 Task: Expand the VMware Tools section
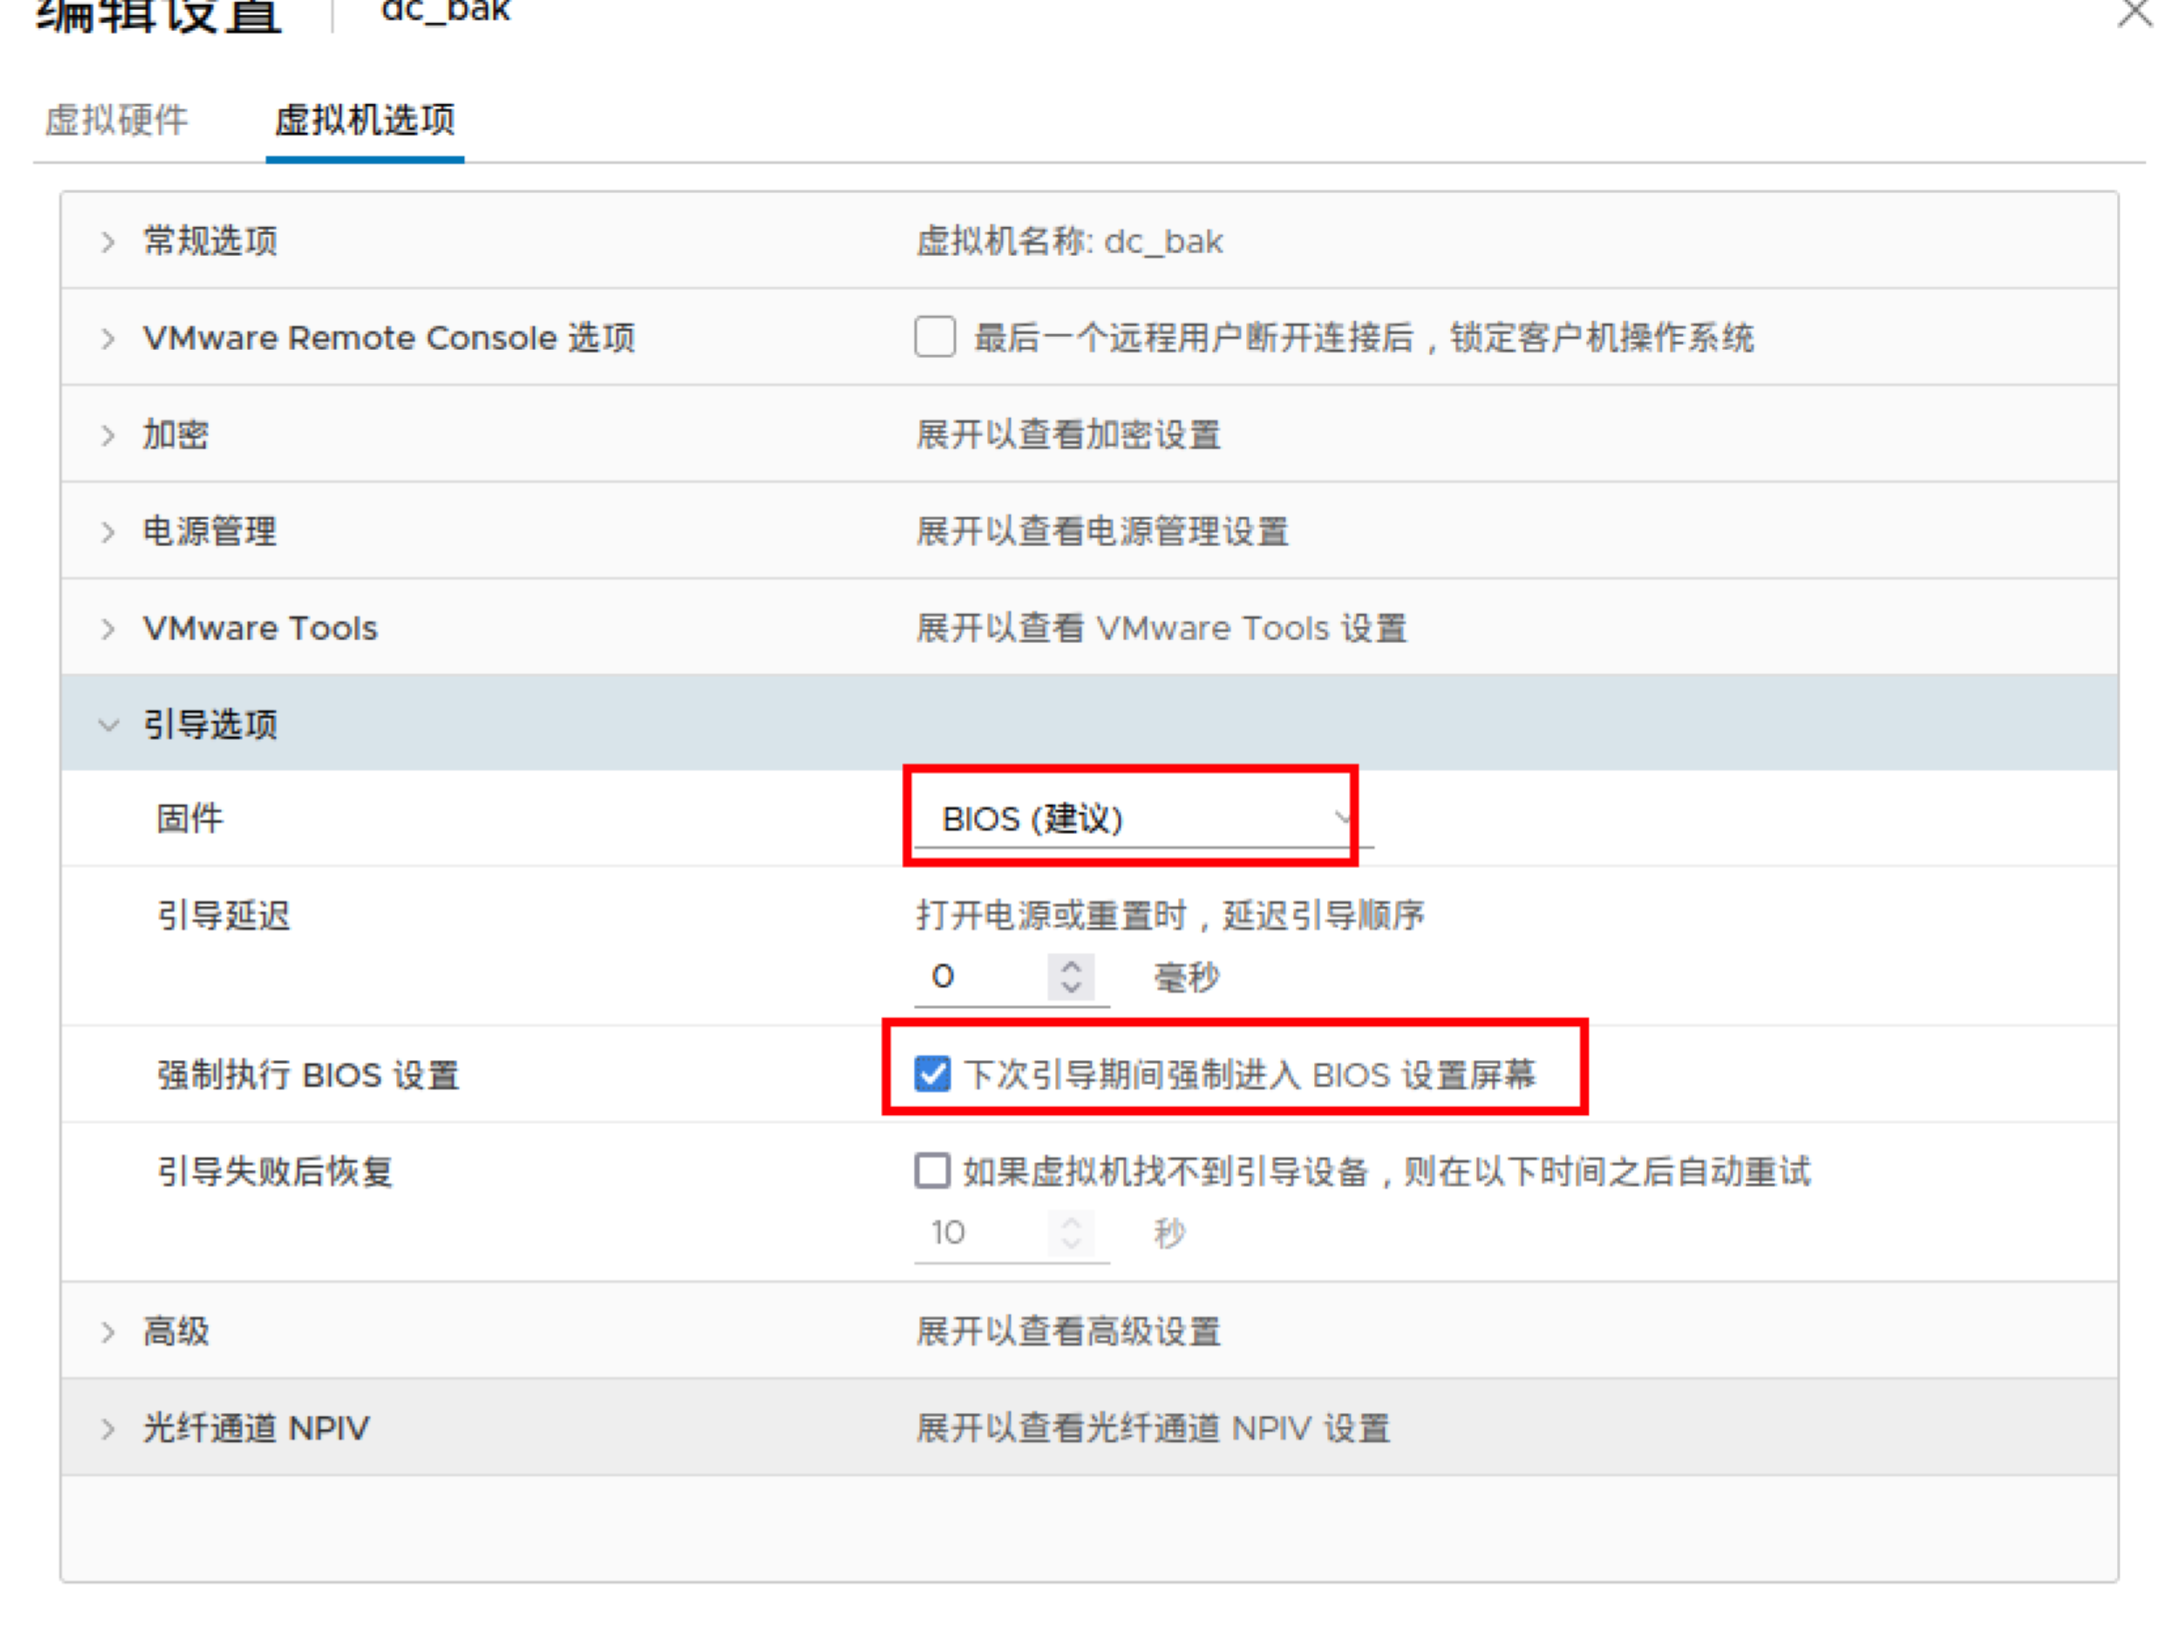click(x=108, y=629)
